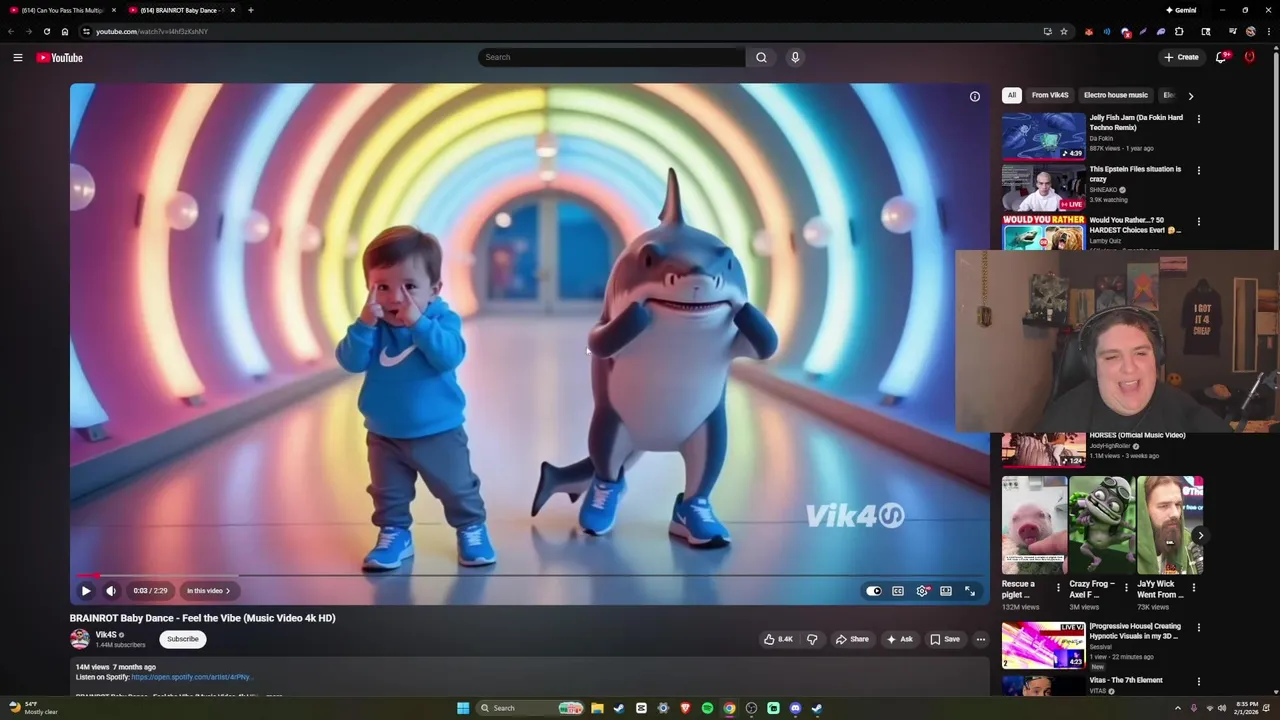This screenshot has width=1280, height=720.
Task: Open Progressive House Hypnotic Visuals thumbnail
Action: click(x=1044, y=645)
